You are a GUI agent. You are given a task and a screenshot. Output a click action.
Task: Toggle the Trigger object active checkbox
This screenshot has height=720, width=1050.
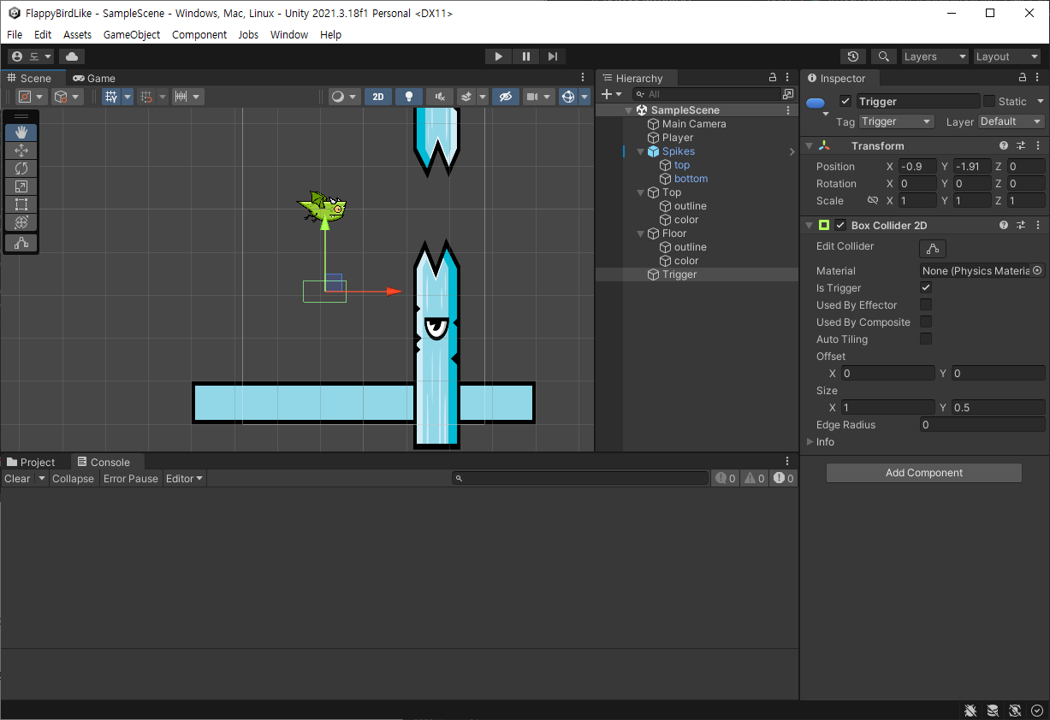[x=845, y=101]
